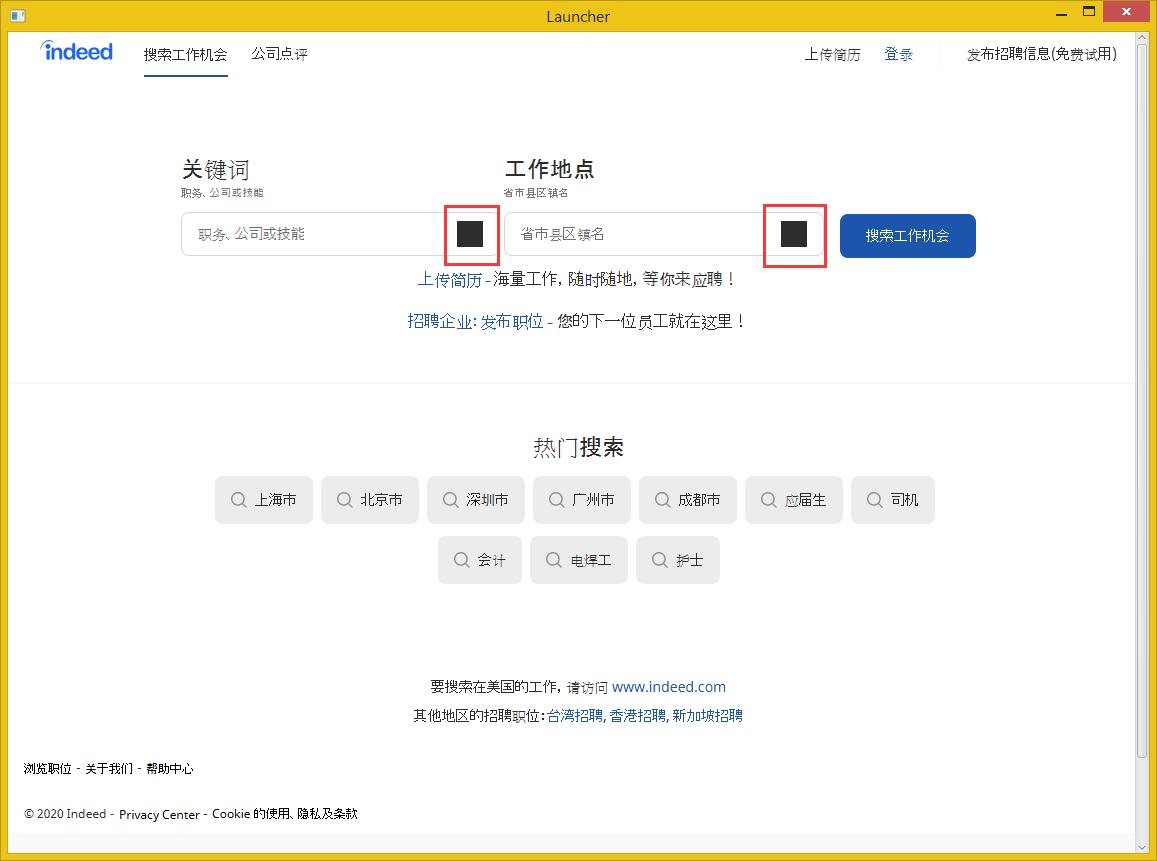Click the 护士 popular search chip
This screenshot has height=861, width=1157.
[x=678, y=560]
